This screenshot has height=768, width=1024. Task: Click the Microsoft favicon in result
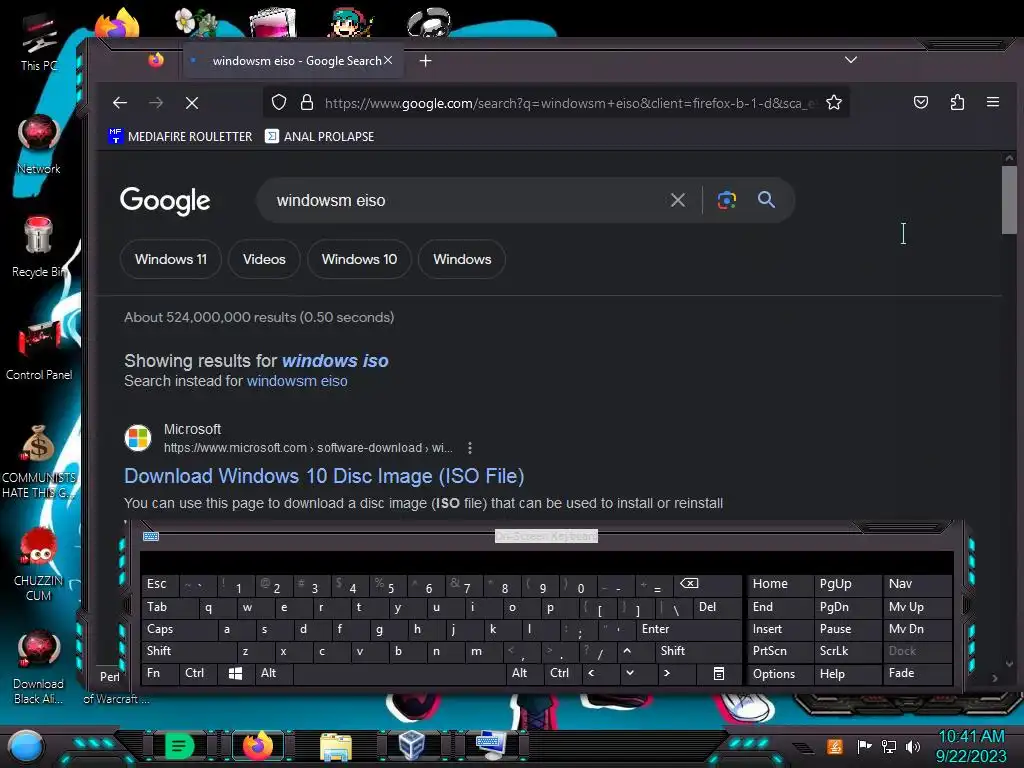[x=138, y=438]
